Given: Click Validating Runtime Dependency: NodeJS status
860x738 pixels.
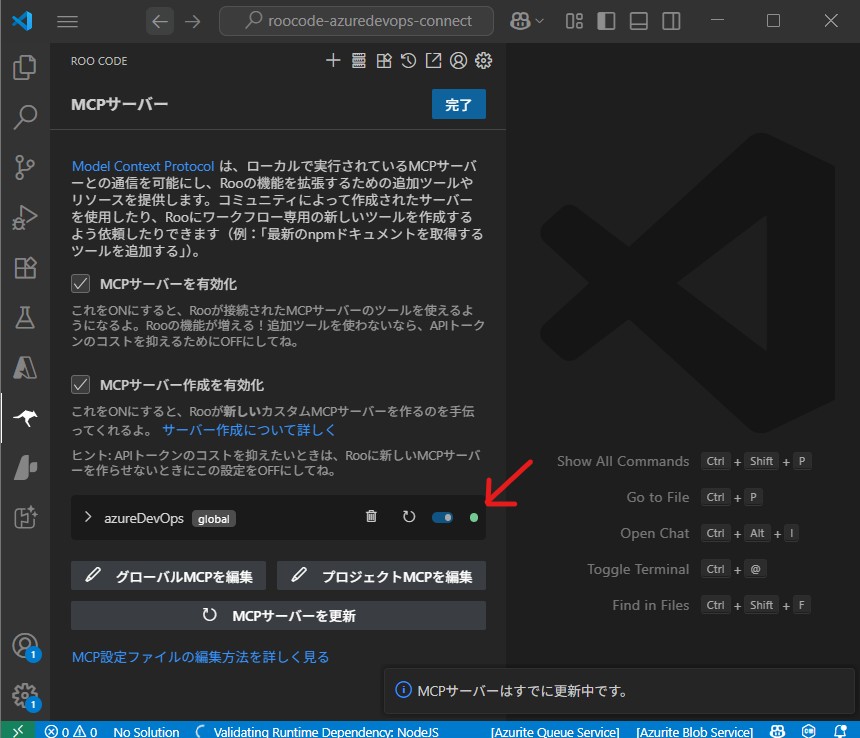Looking at the screenshot, I should click(x=317, y=731).
